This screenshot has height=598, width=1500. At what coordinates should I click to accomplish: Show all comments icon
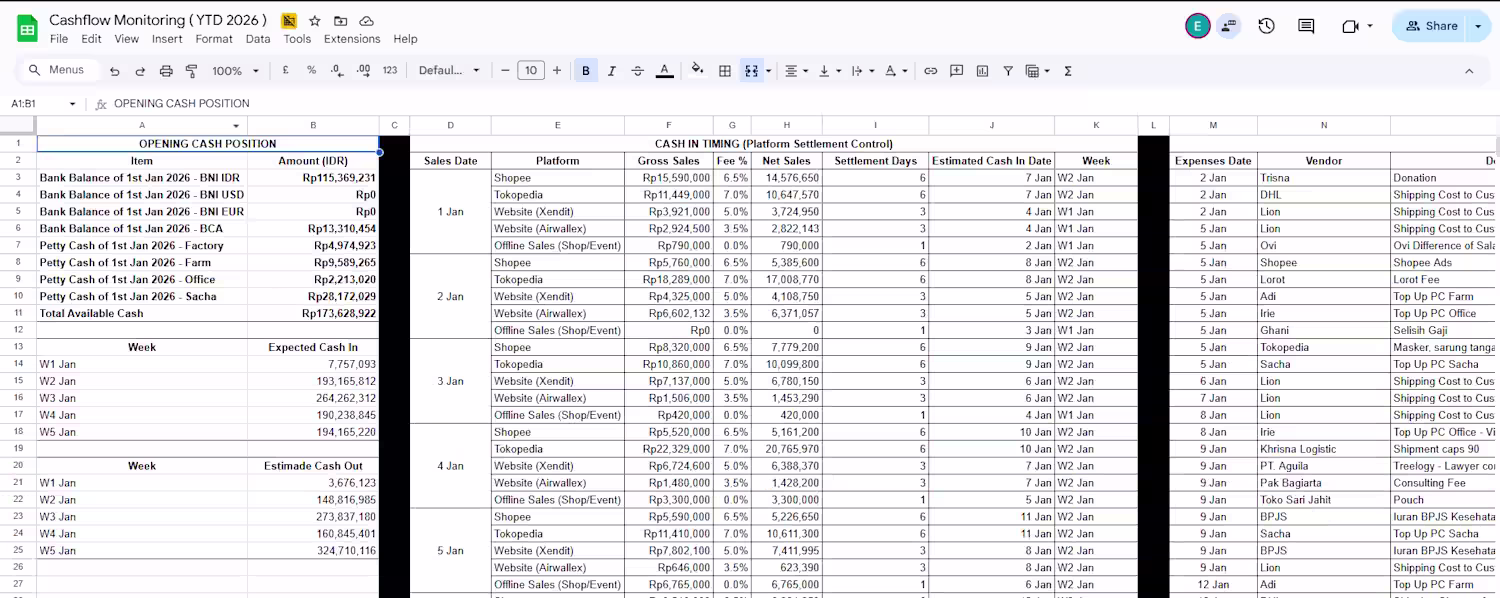pos(1306,26)
